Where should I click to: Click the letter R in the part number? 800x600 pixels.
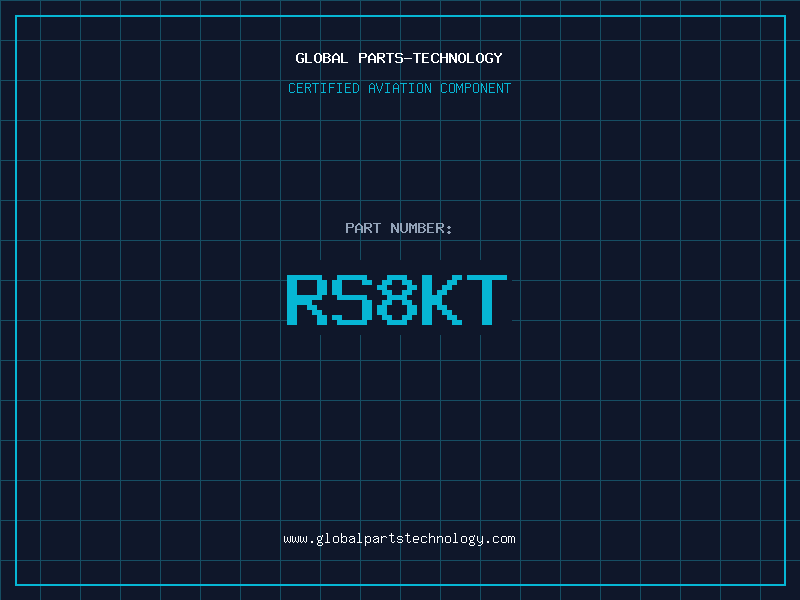(x=308, y=300)
